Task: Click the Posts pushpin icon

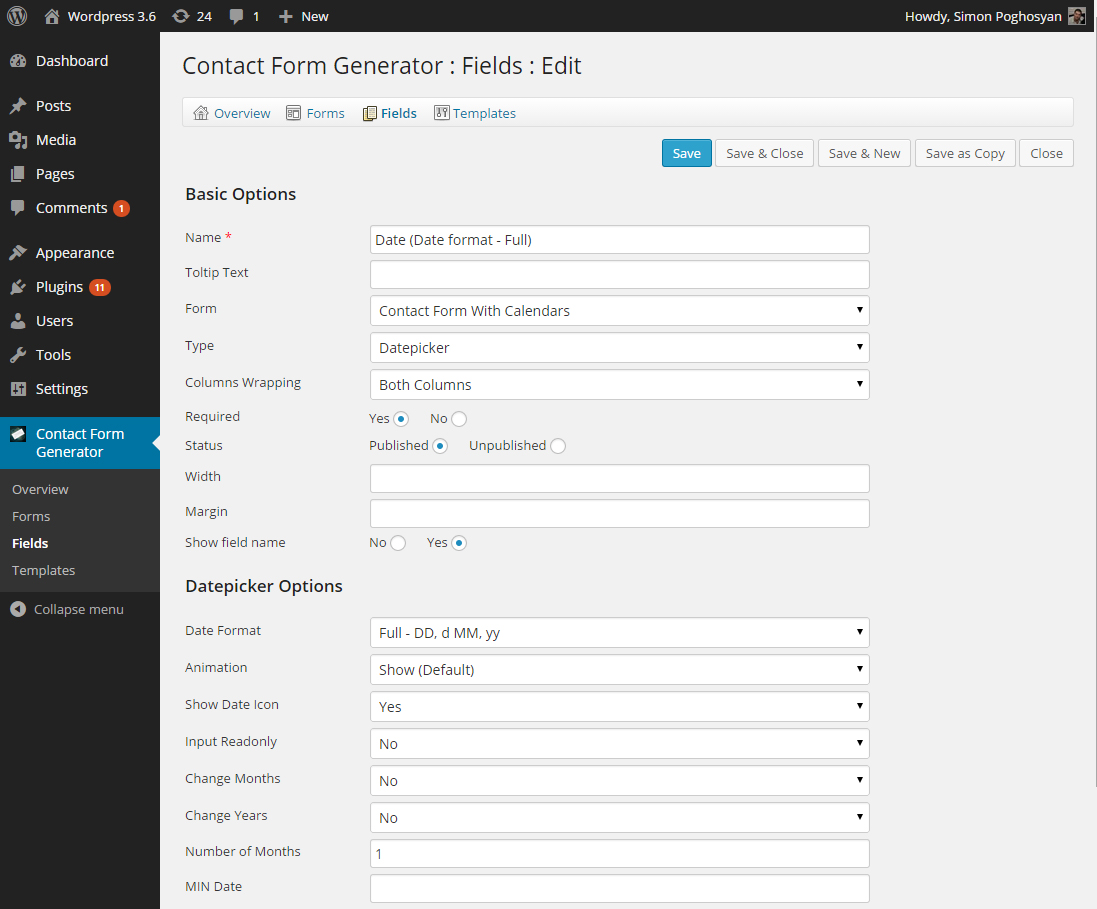Action: click(x=18, y=106)
